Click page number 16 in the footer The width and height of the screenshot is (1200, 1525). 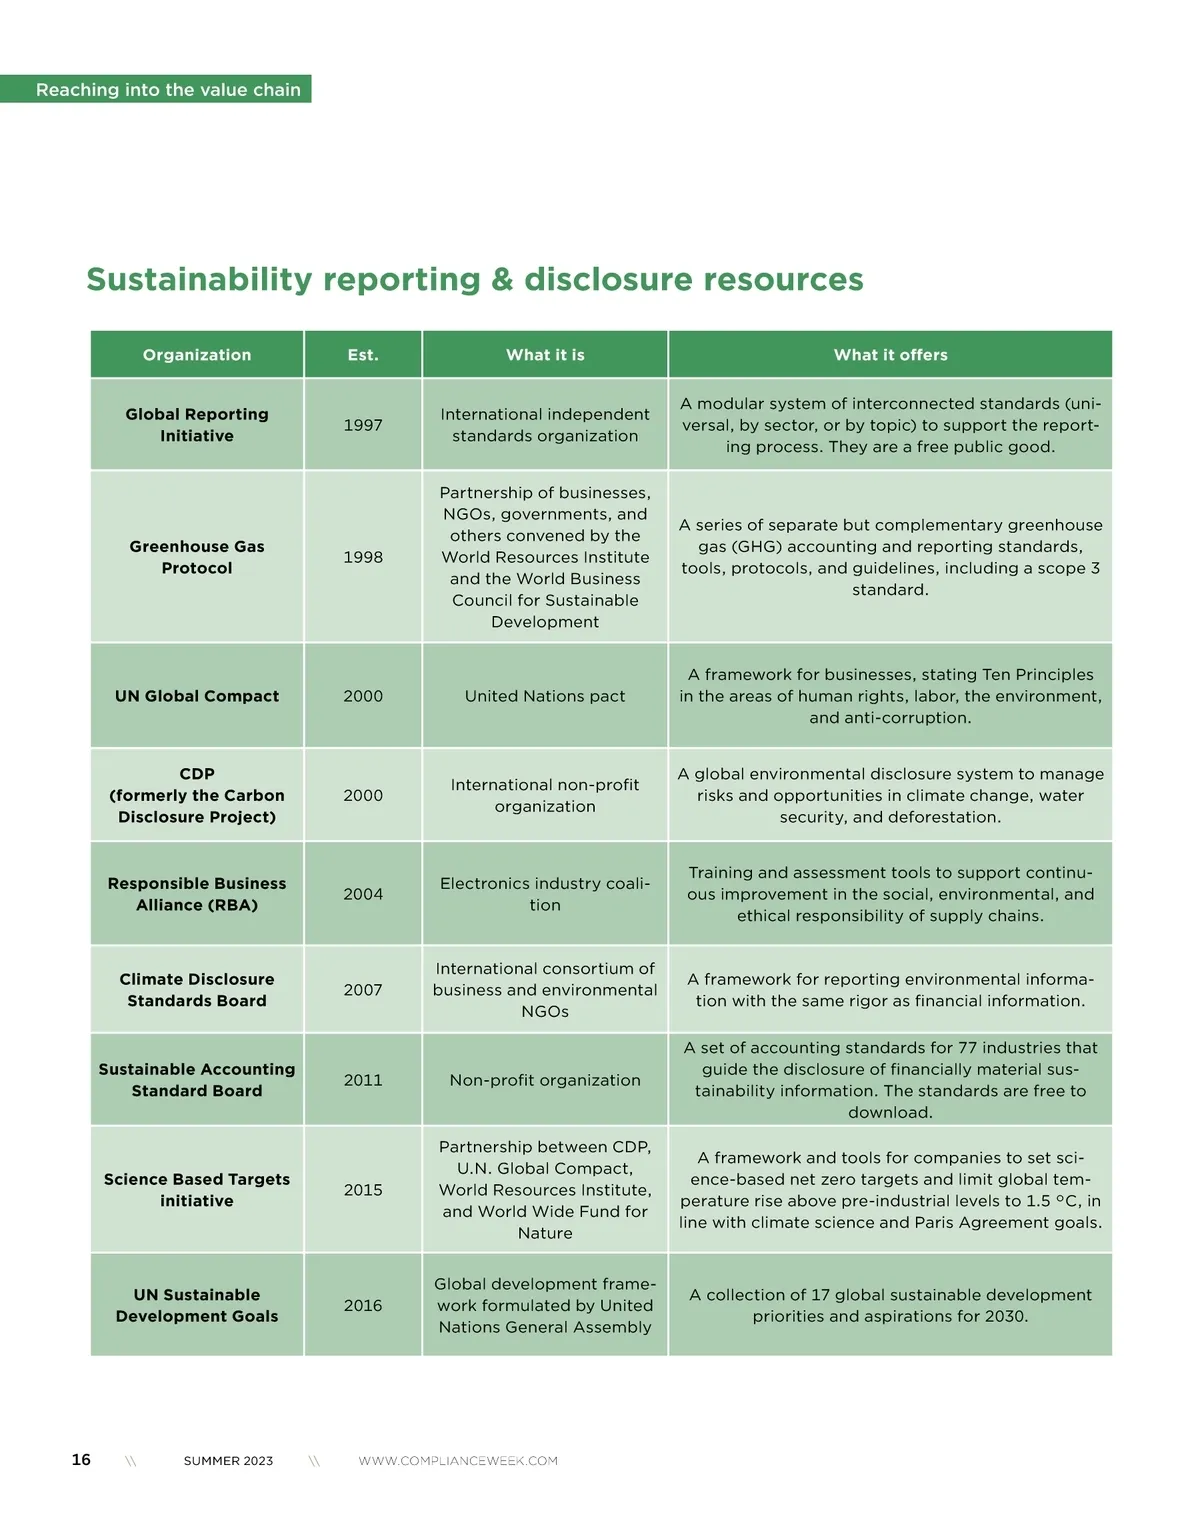pos(81,1460)
